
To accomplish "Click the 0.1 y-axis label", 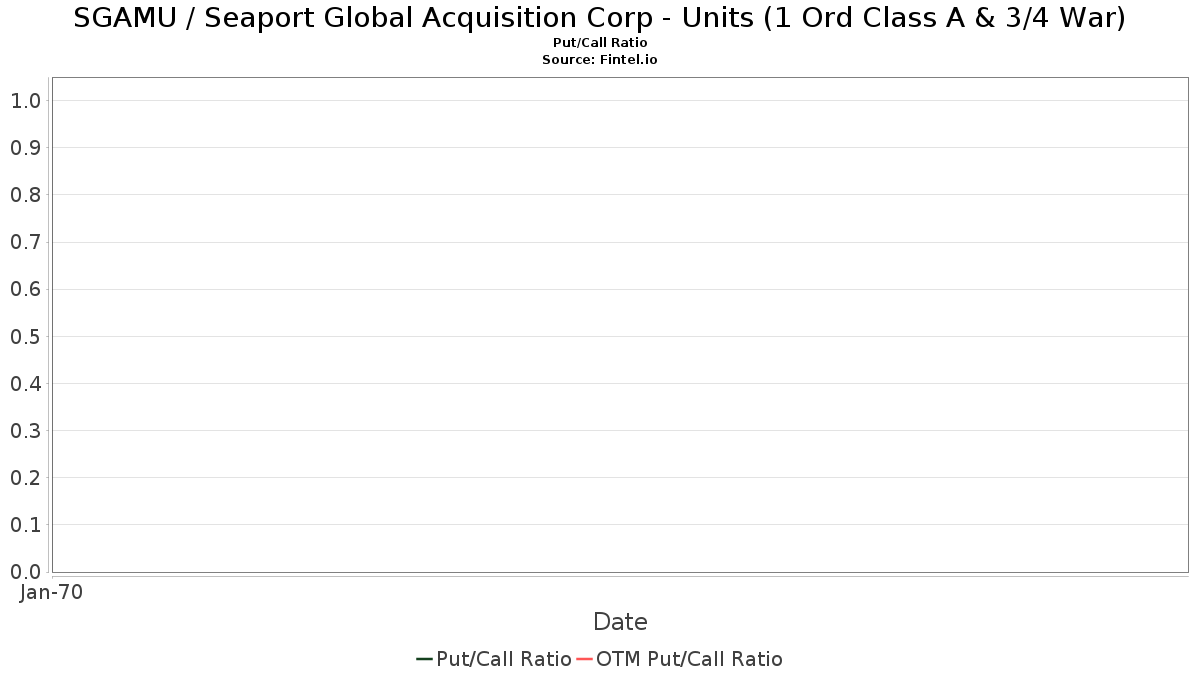I will pos(25,525).
